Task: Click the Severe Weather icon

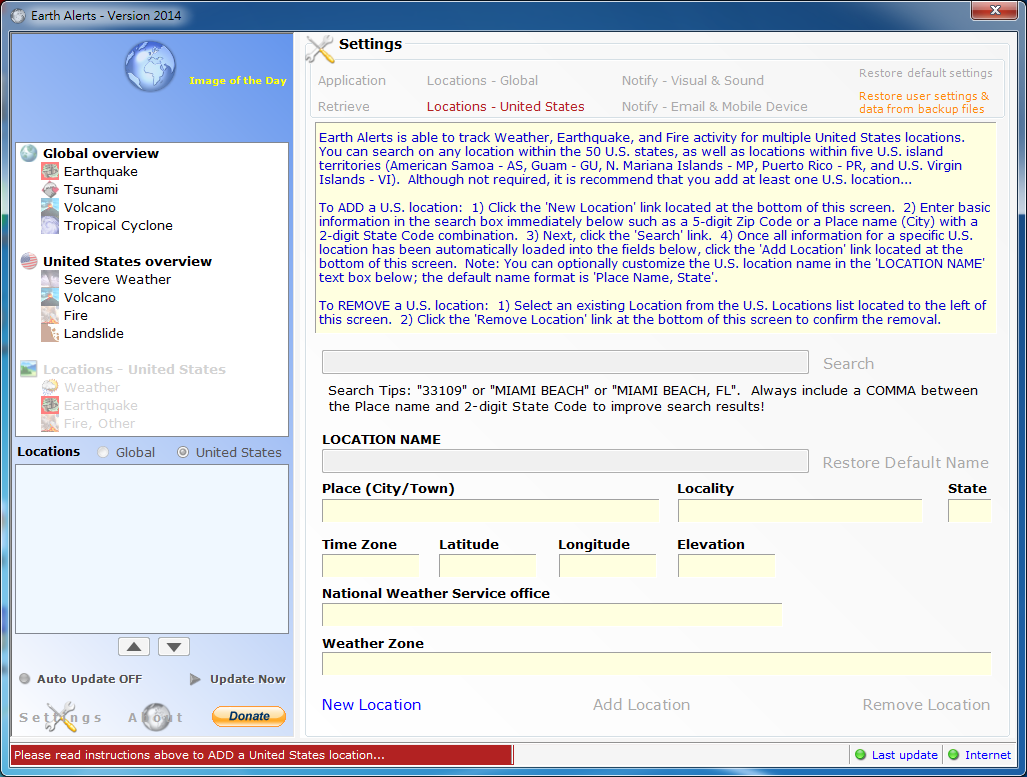Action: (x=50, y=279)
